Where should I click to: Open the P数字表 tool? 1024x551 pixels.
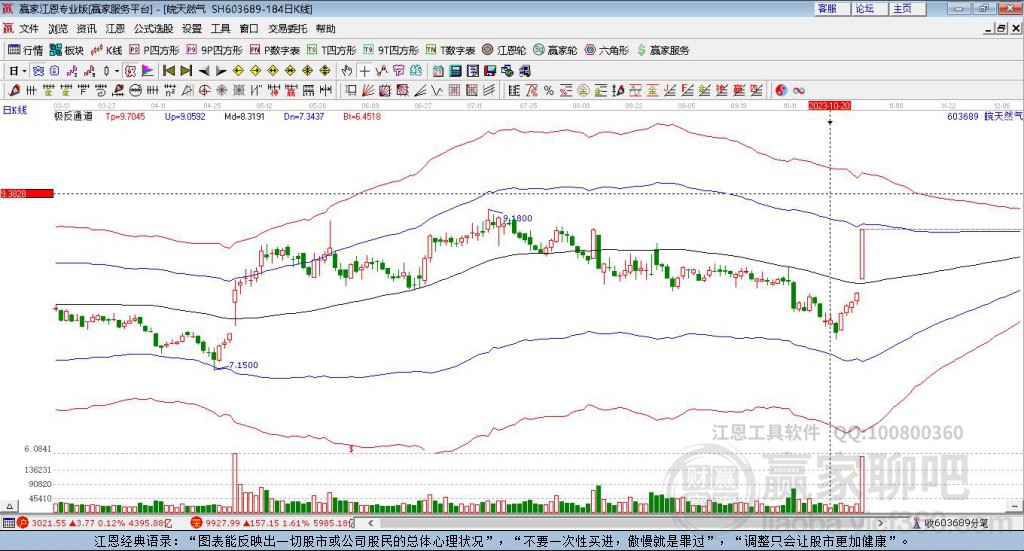(274, 50)
